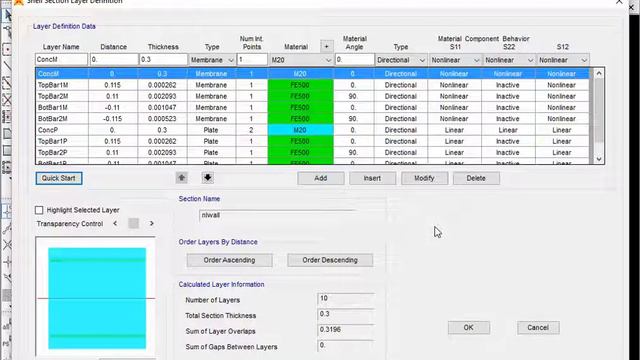Select the X-brace draw tool in left toolbar
Viewport: 640px width, 360px height.
click(x=7, y=100)
